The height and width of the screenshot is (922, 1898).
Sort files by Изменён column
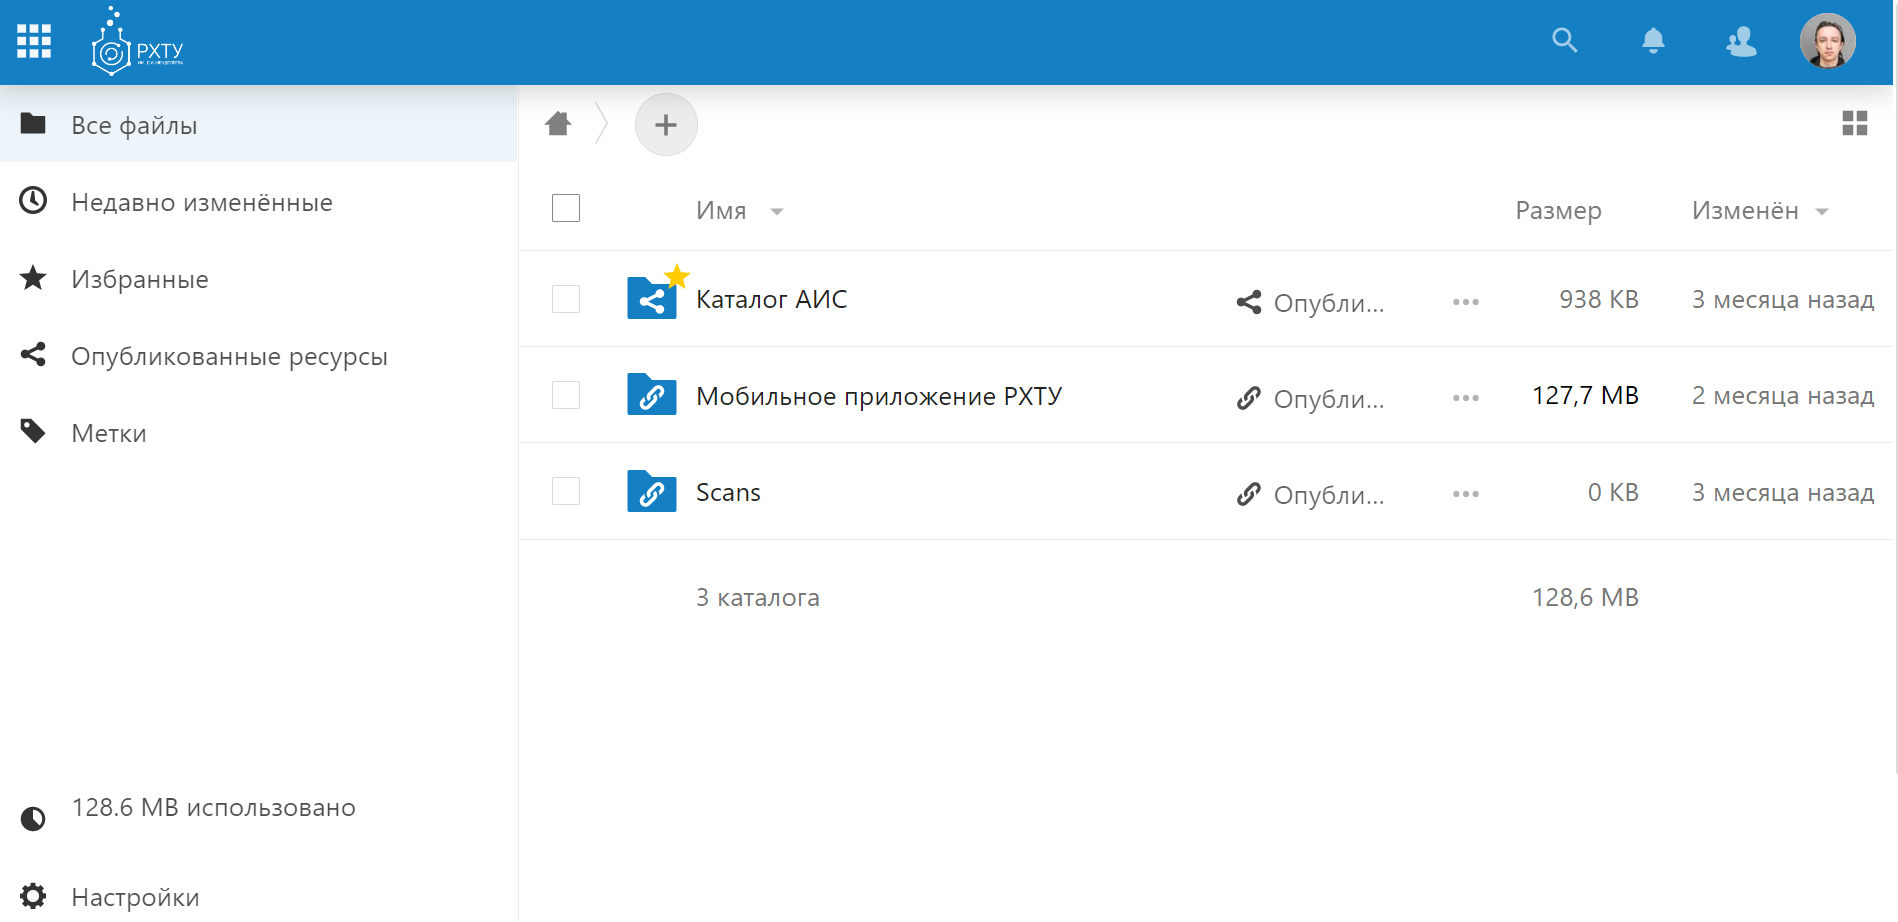[x=1745, y=211]
